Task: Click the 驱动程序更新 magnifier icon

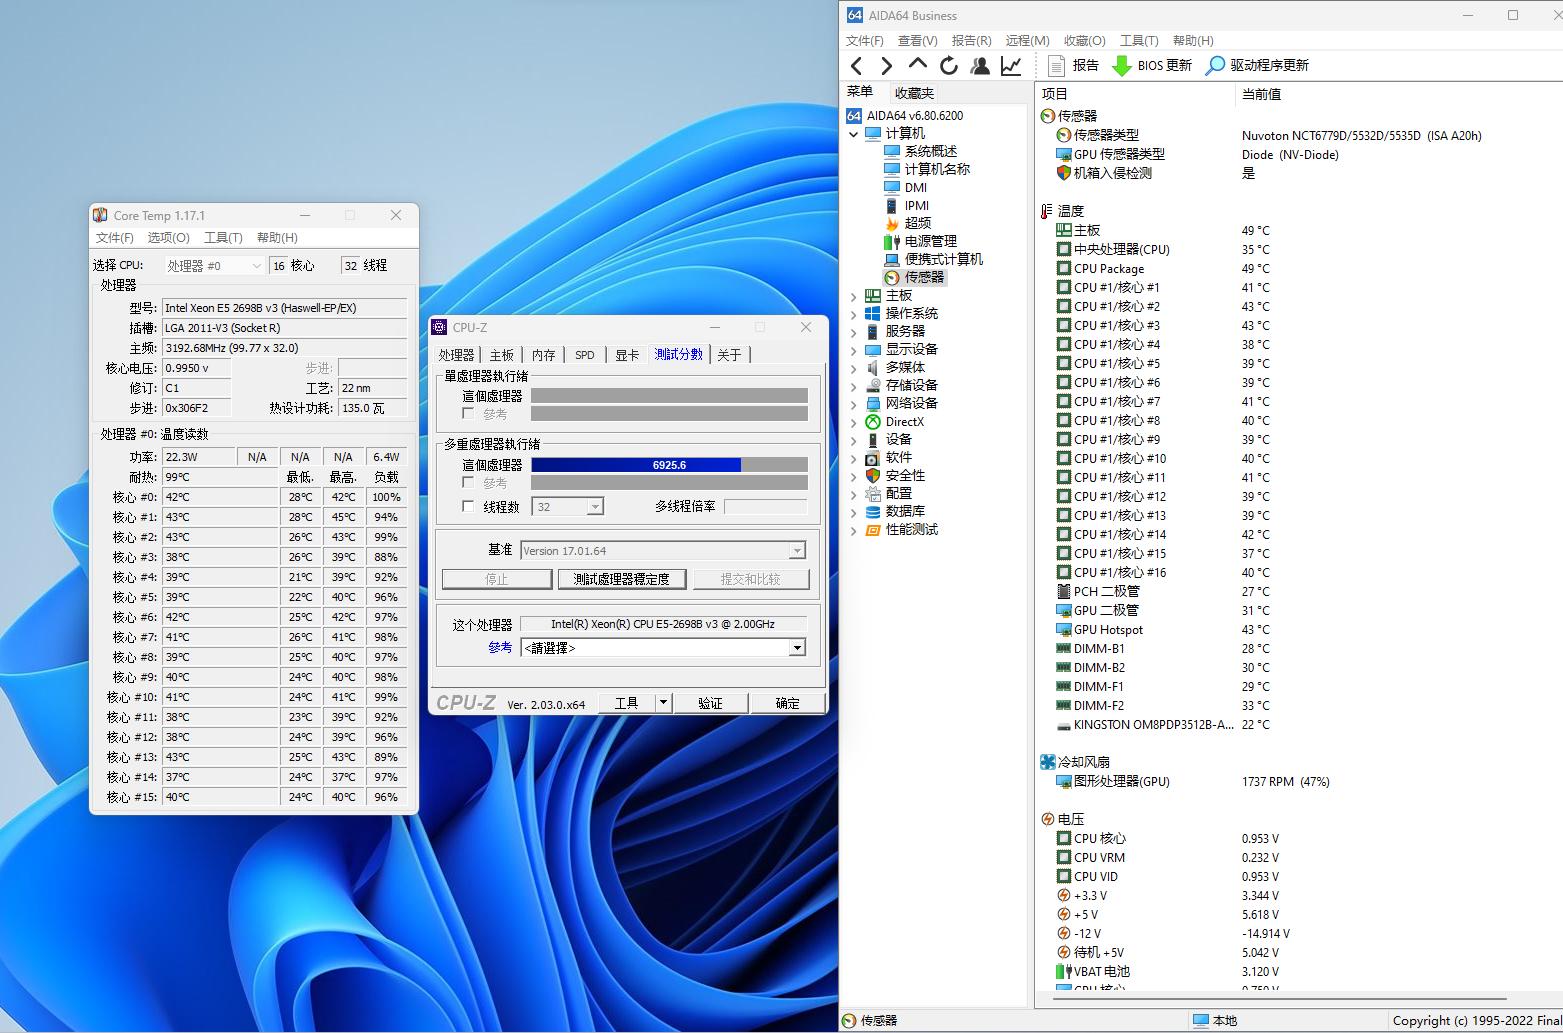Action: [x=1215, y=66]
